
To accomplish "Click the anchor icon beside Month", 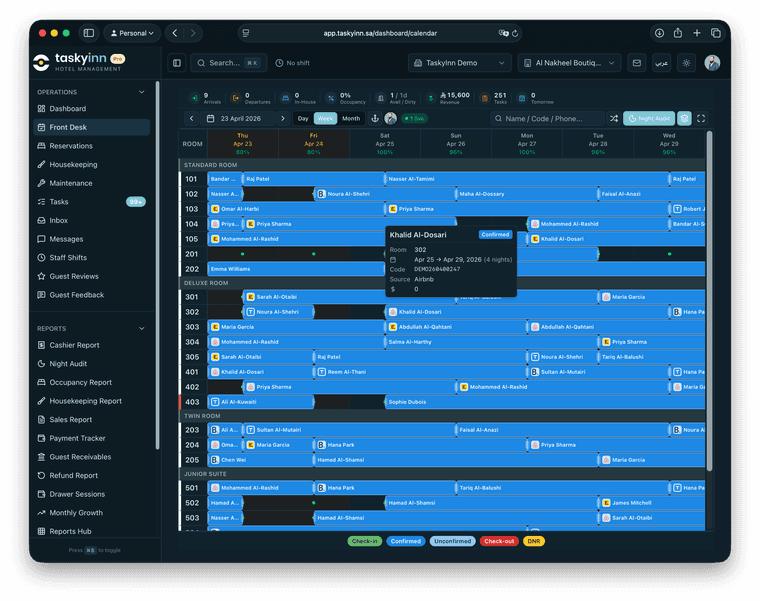I will point(375,118).
